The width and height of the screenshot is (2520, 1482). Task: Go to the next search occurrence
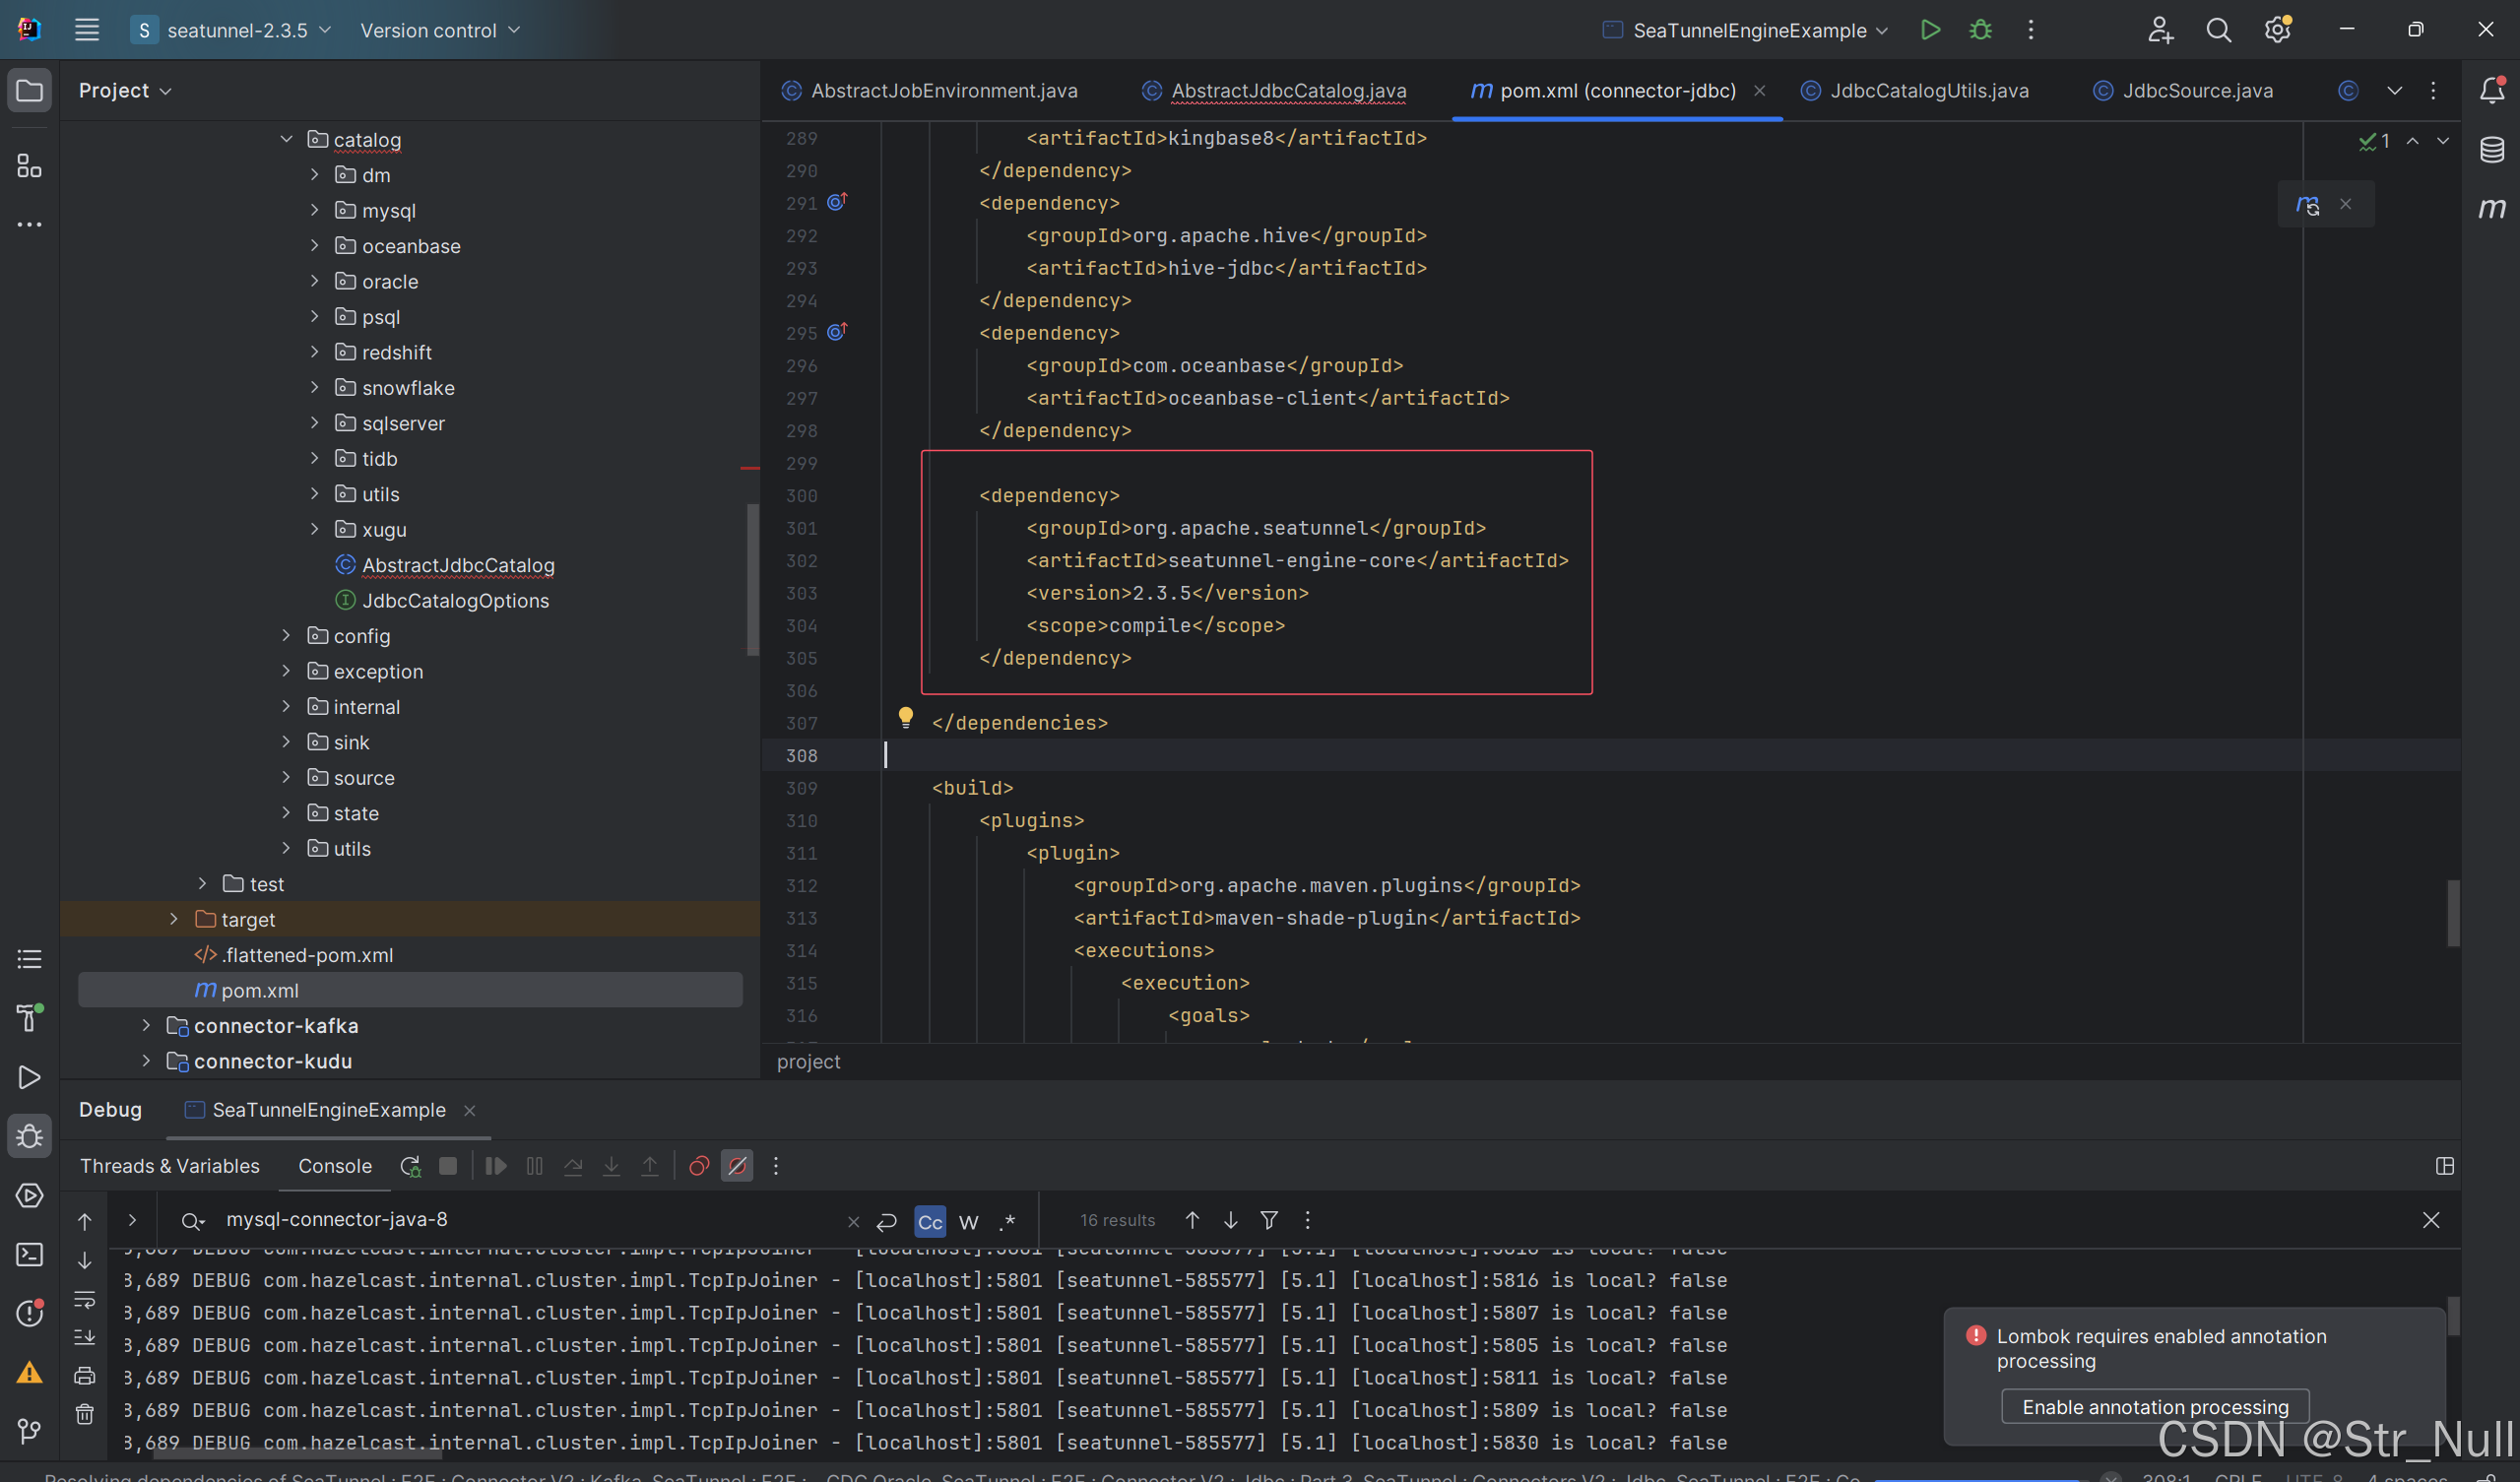point(1231,1220)
